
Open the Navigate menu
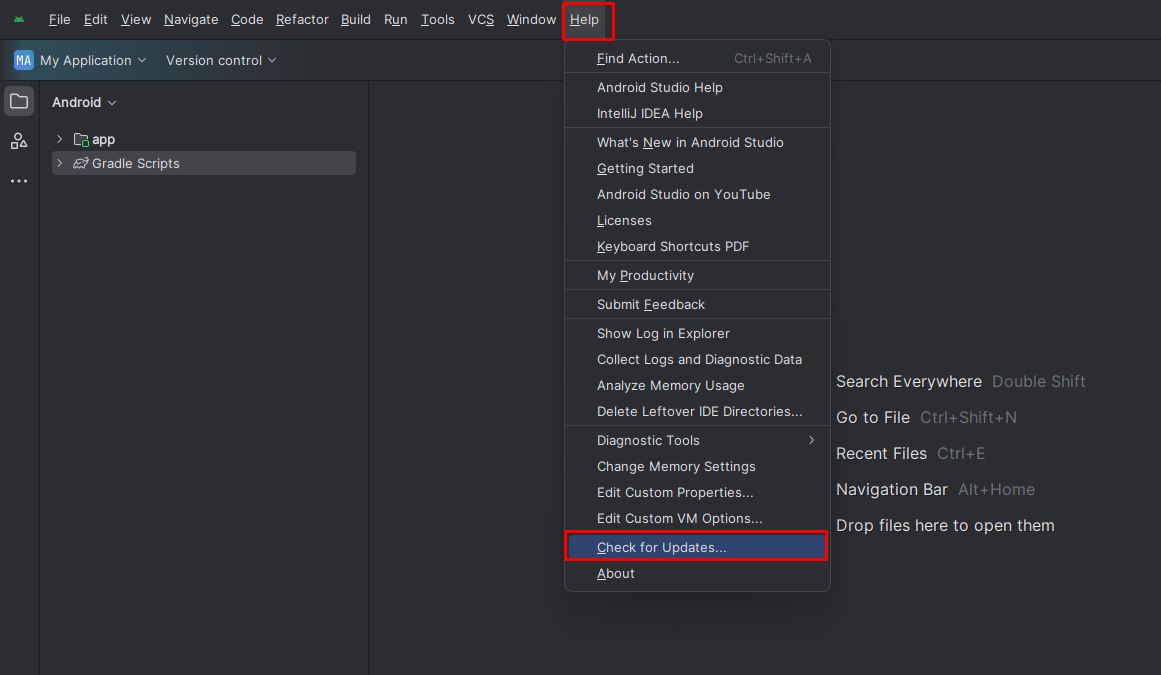191,19
